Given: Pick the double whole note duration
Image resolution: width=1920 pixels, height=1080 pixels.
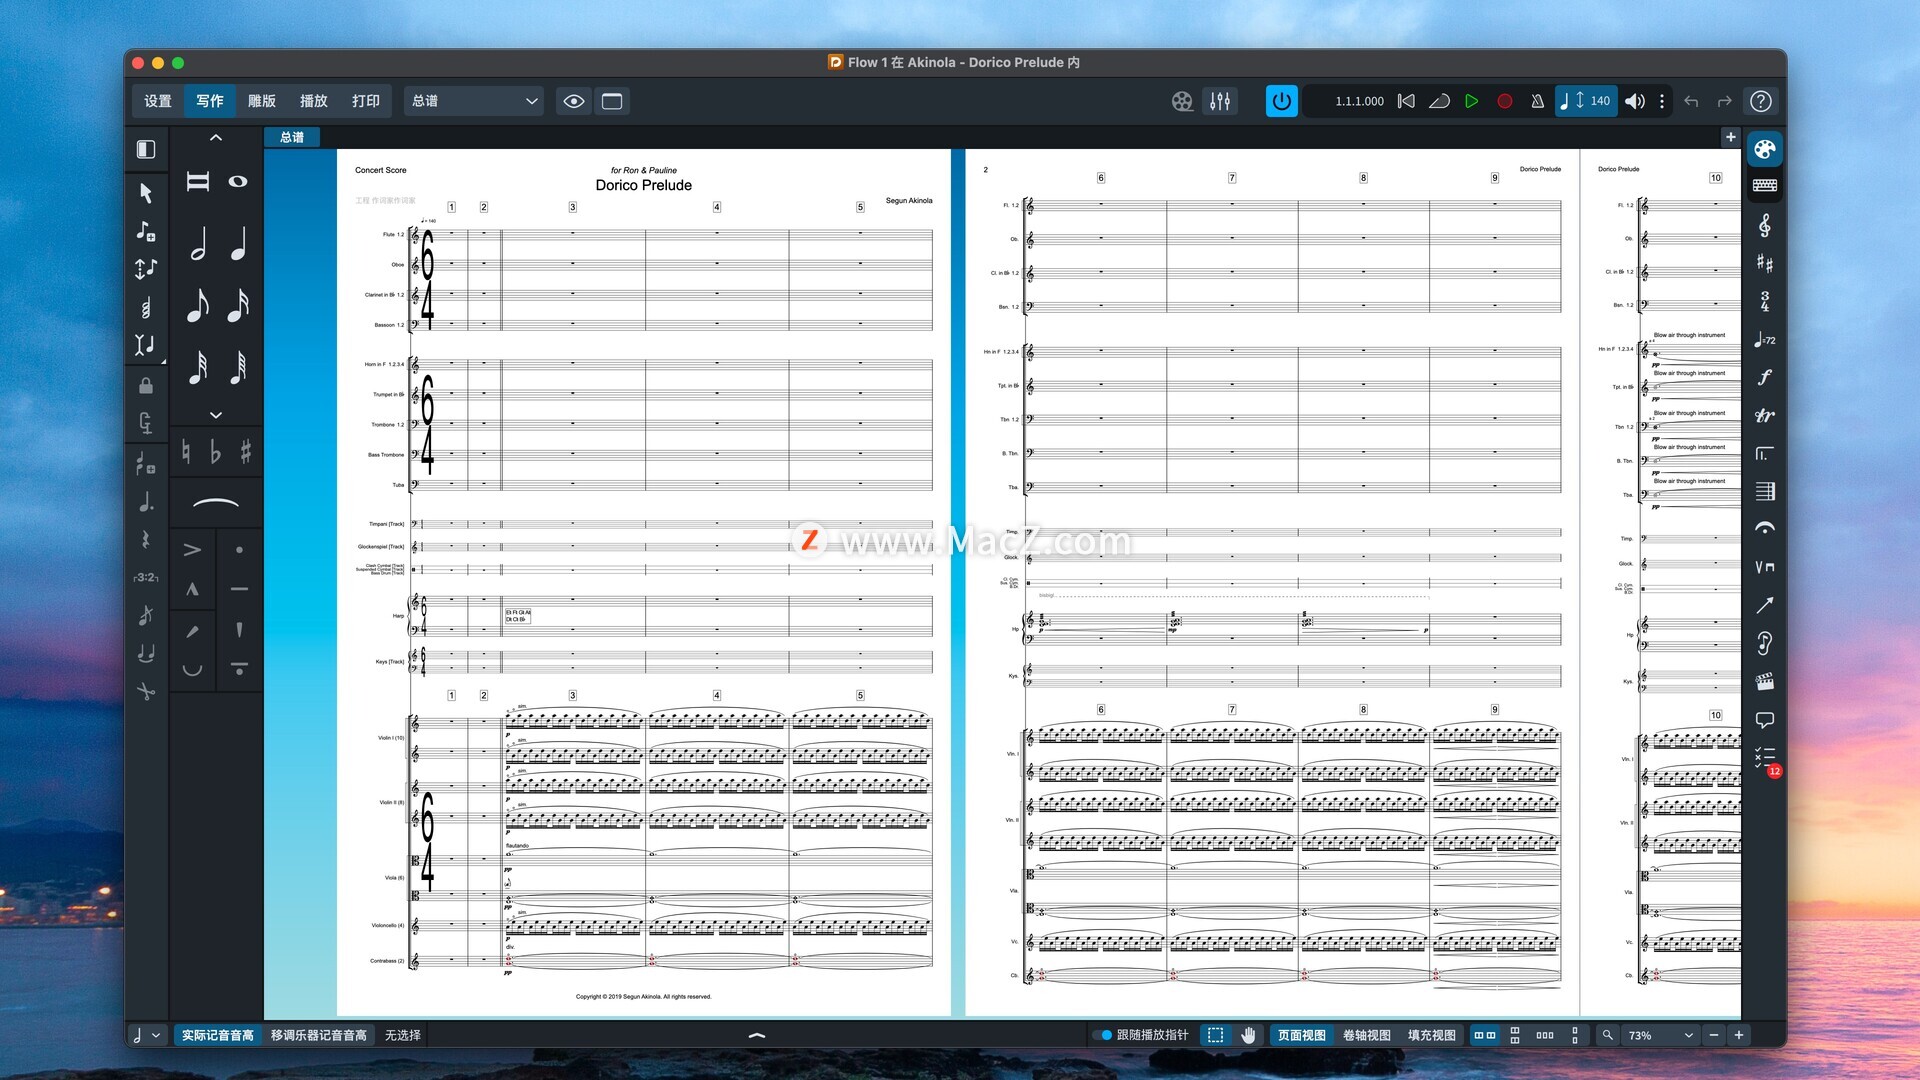Looking at the screenshot, I should coord(198,181).
